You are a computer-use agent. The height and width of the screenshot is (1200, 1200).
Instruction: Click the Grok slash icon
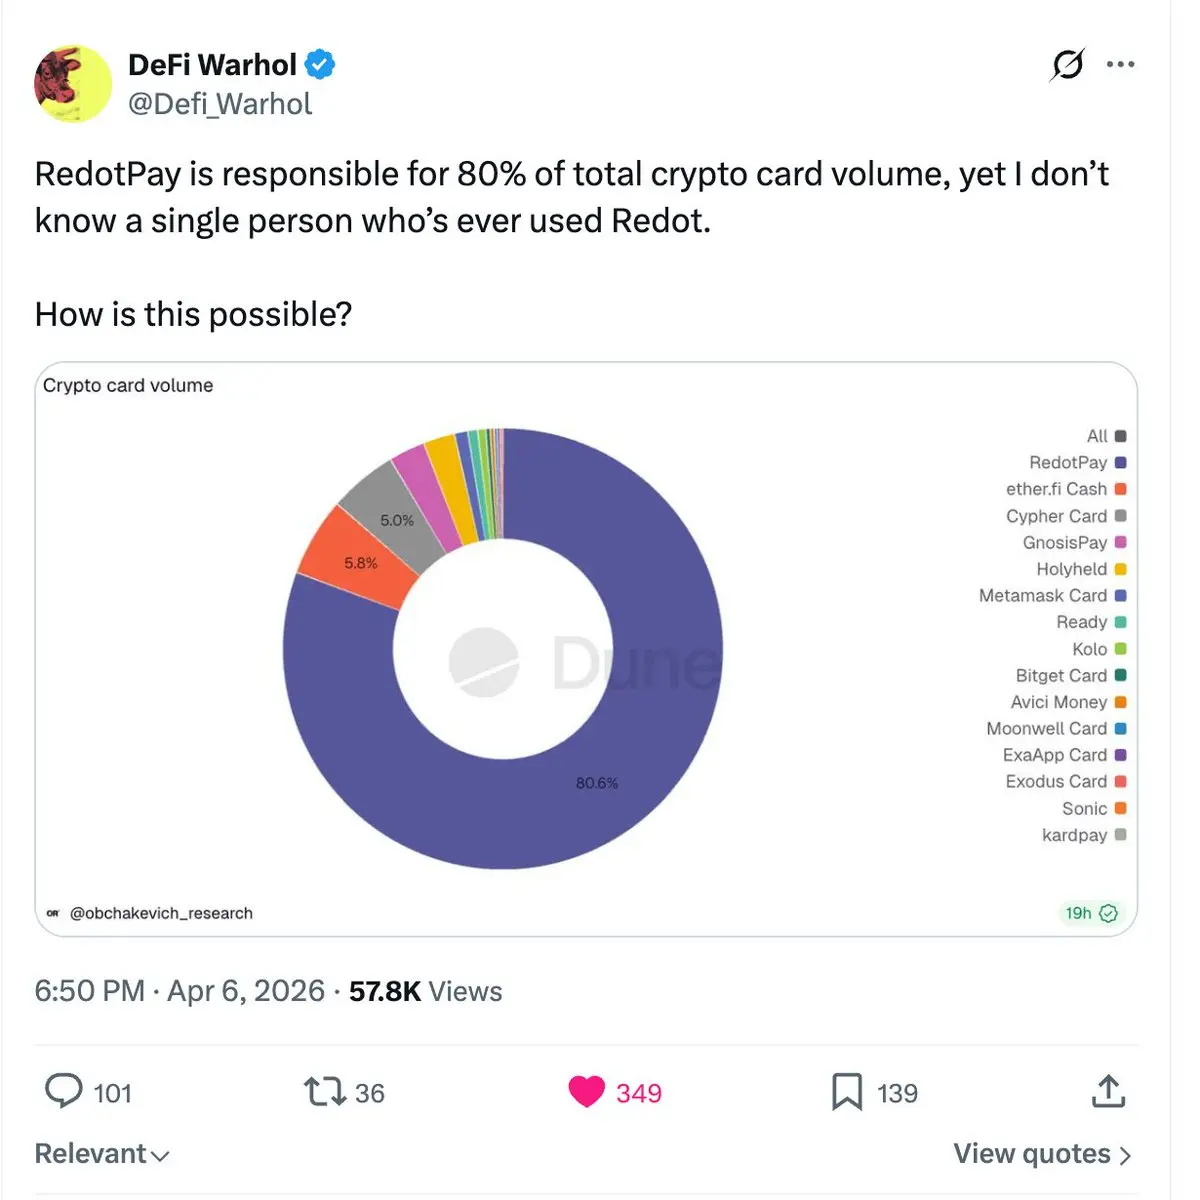1067,65
